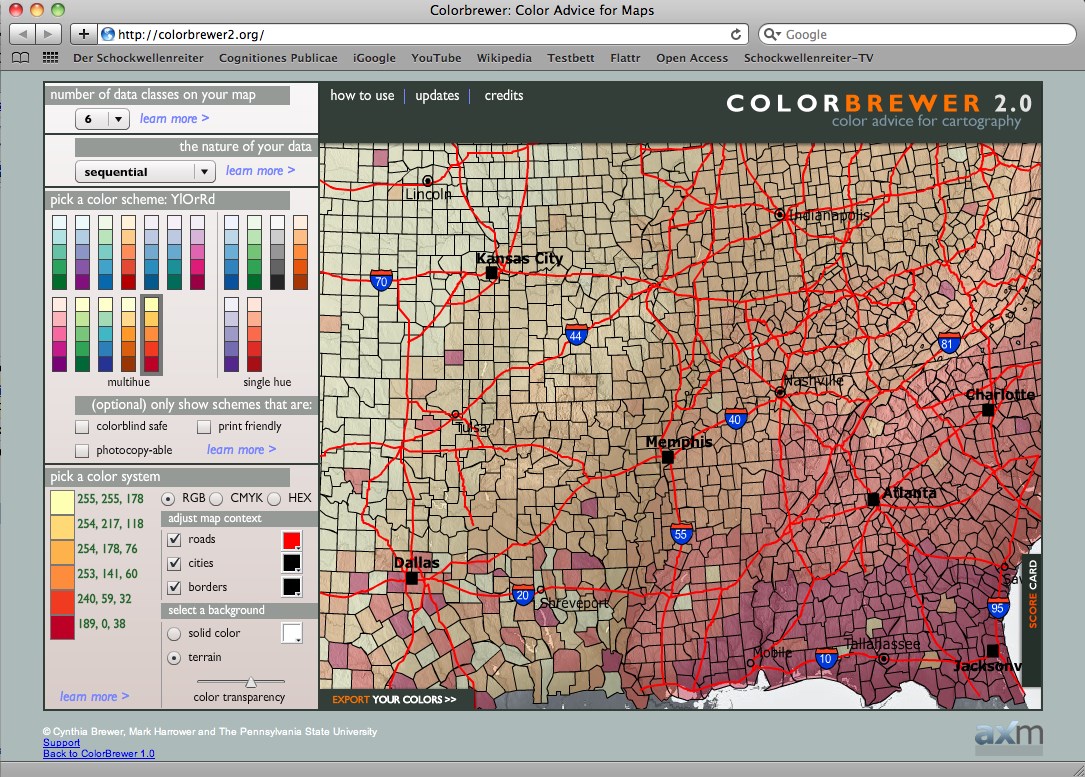This screenshot has height=777, width=1085.
Task: Open the number of data classes dropdown
Action: (x=103, y=119)
